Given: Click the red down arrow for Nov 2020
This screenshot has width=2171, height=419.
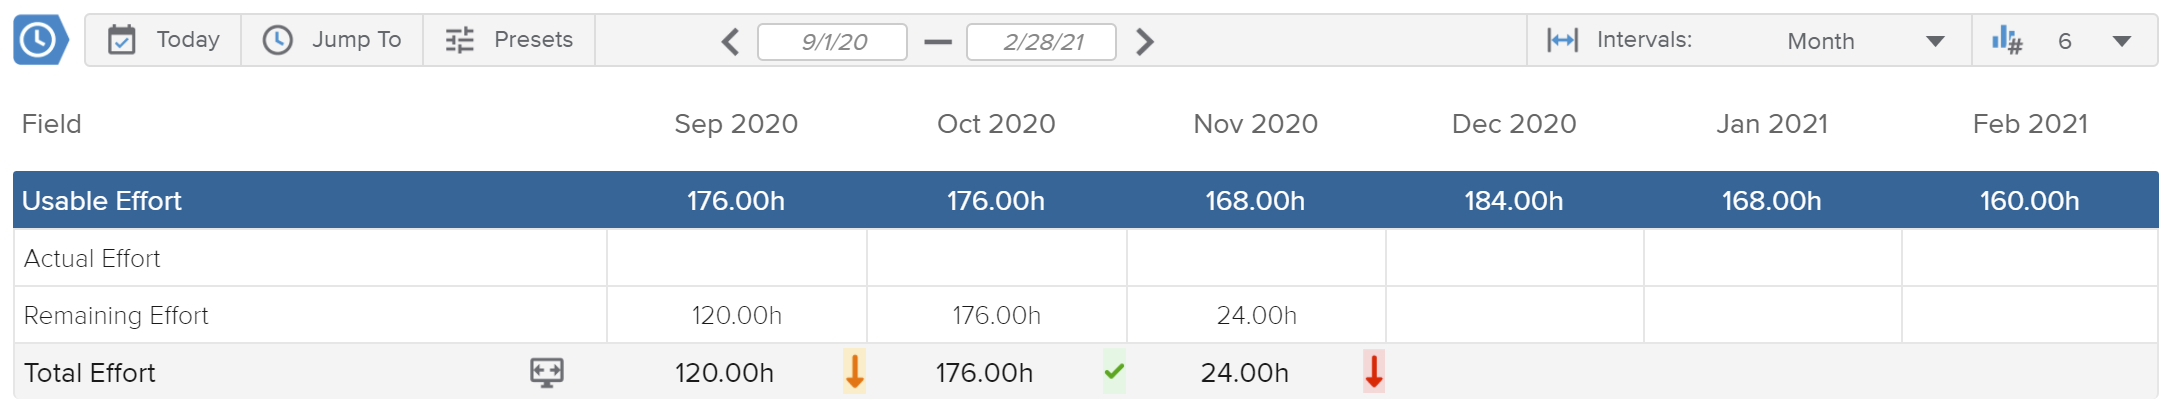Looking at the screenshot, I should [1374, 372].
